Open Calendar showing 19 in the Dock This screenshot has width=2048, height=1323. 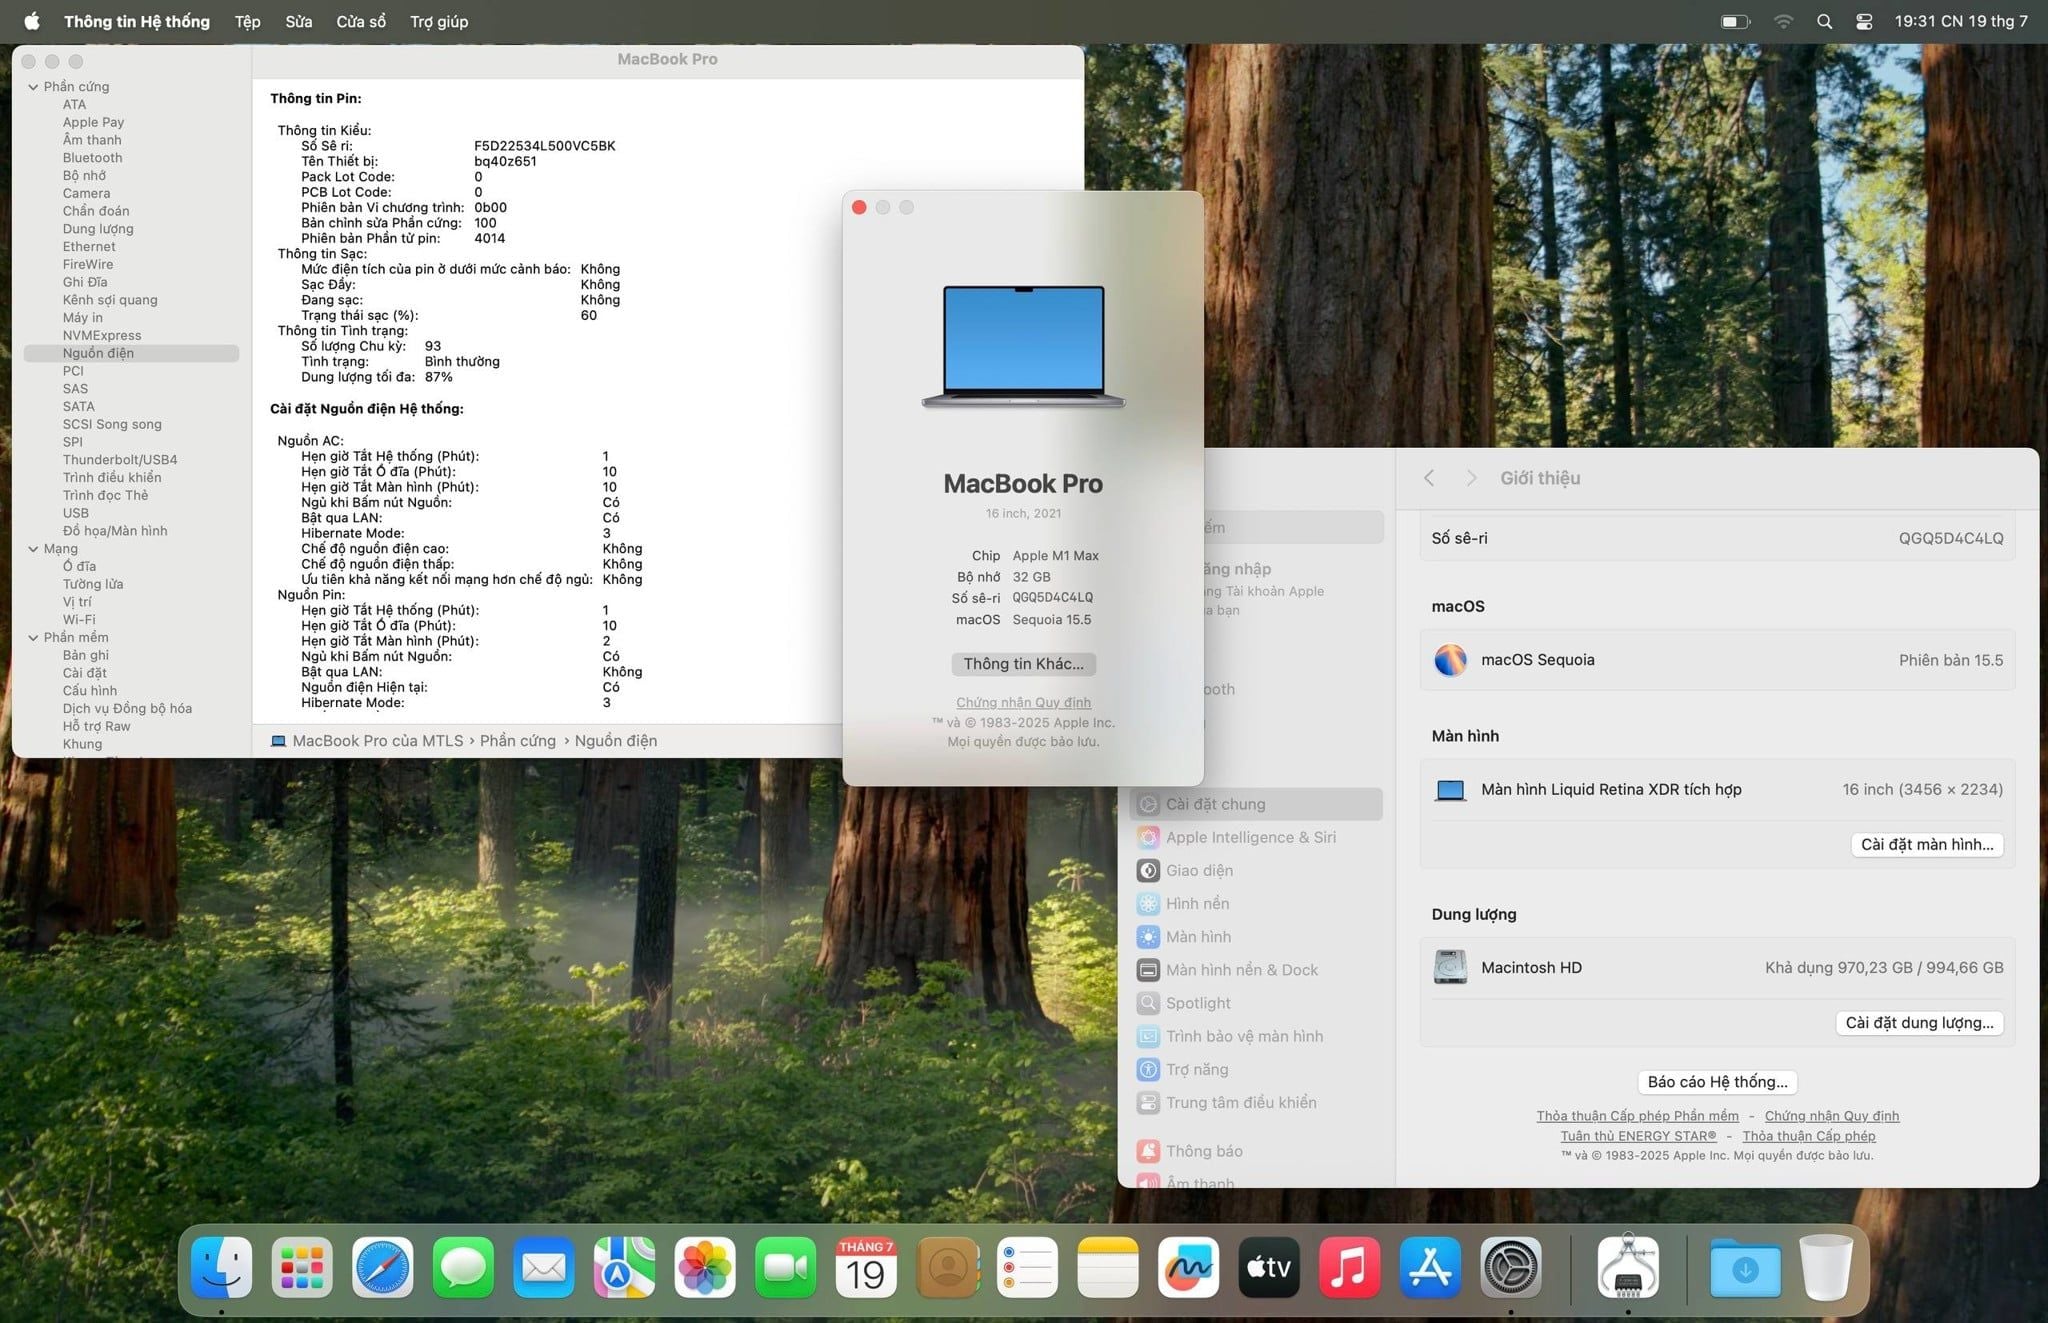(866, 1267)
